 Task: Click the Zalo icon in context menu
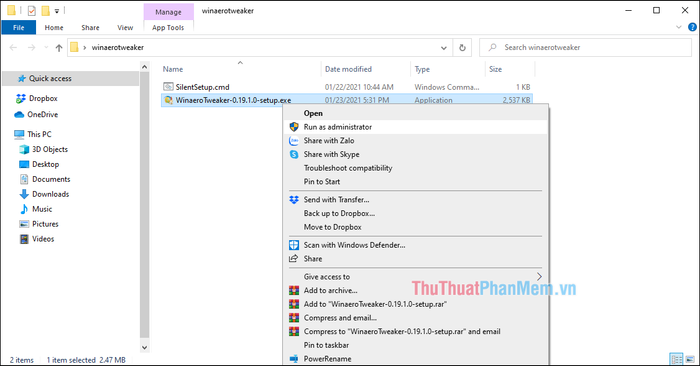294,141
